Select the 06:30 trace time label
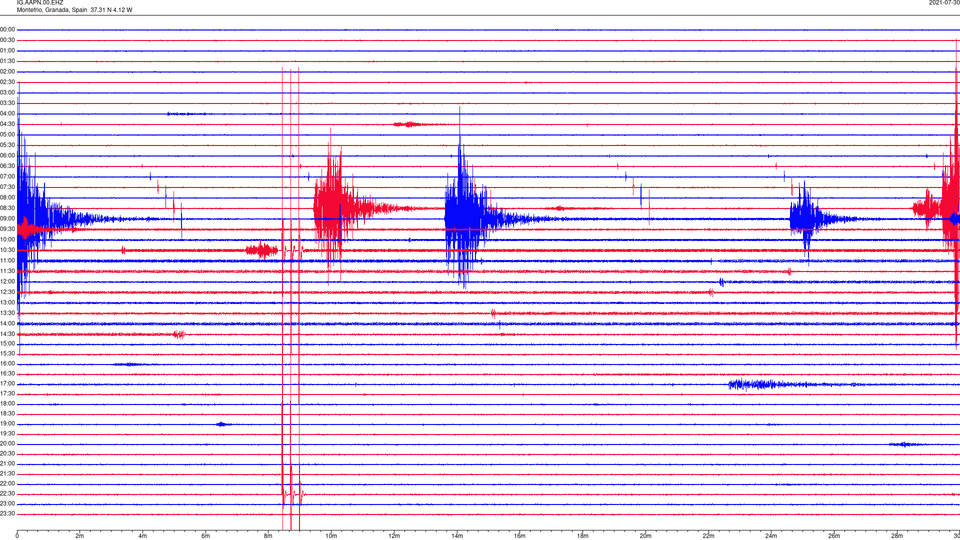 [7, 166]
